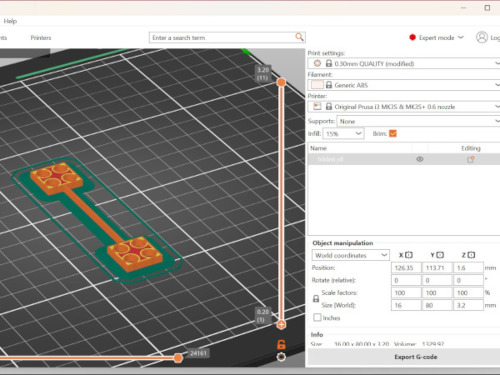Reset X axis icon in manipulation
This screenshot has height=375, width=500.
[409, 255]
